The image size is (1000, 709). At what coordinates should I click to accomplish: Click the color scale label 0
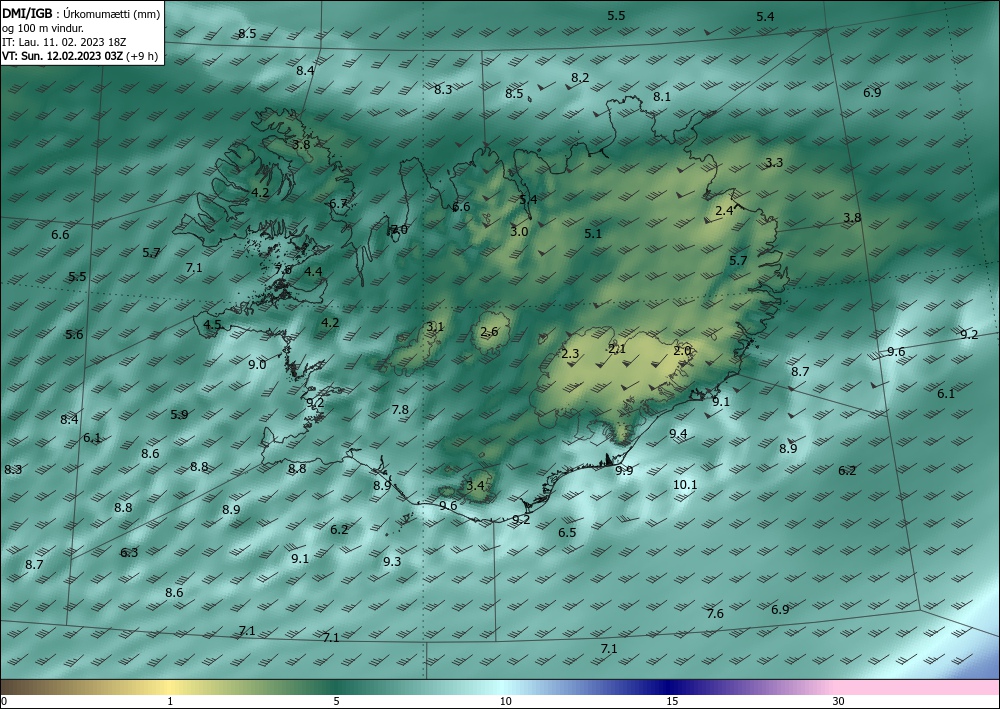(x=4, y=701)
